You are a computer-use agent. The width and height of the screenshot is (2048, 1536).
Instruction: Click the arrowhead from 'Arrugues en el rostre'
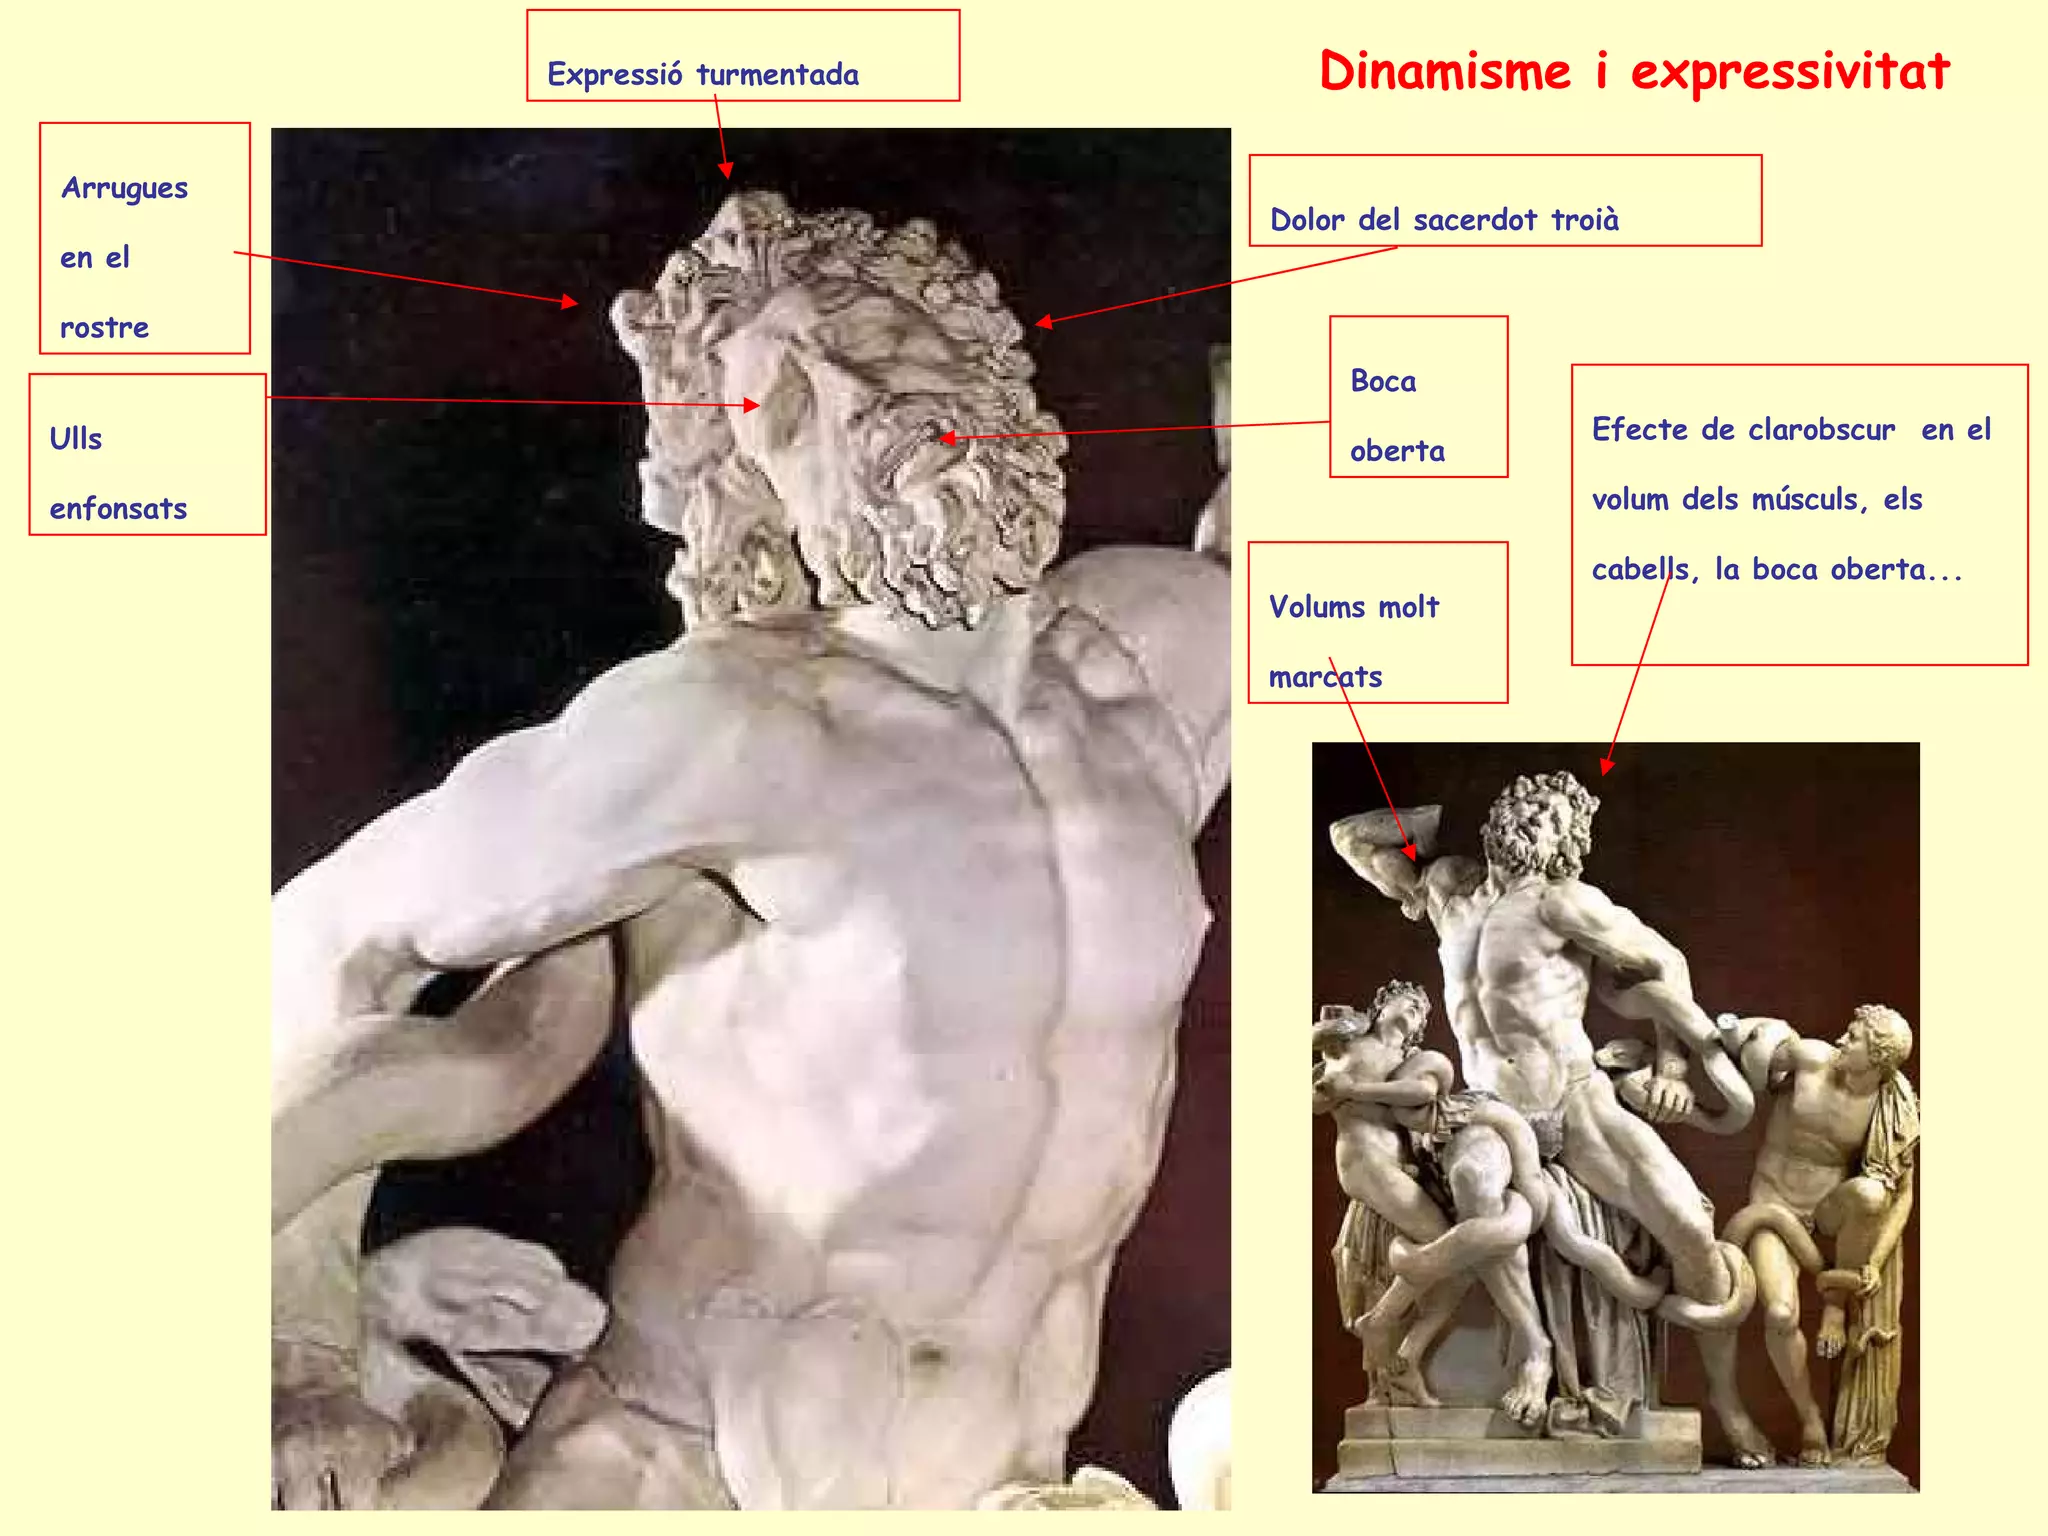tap(570, 301)
